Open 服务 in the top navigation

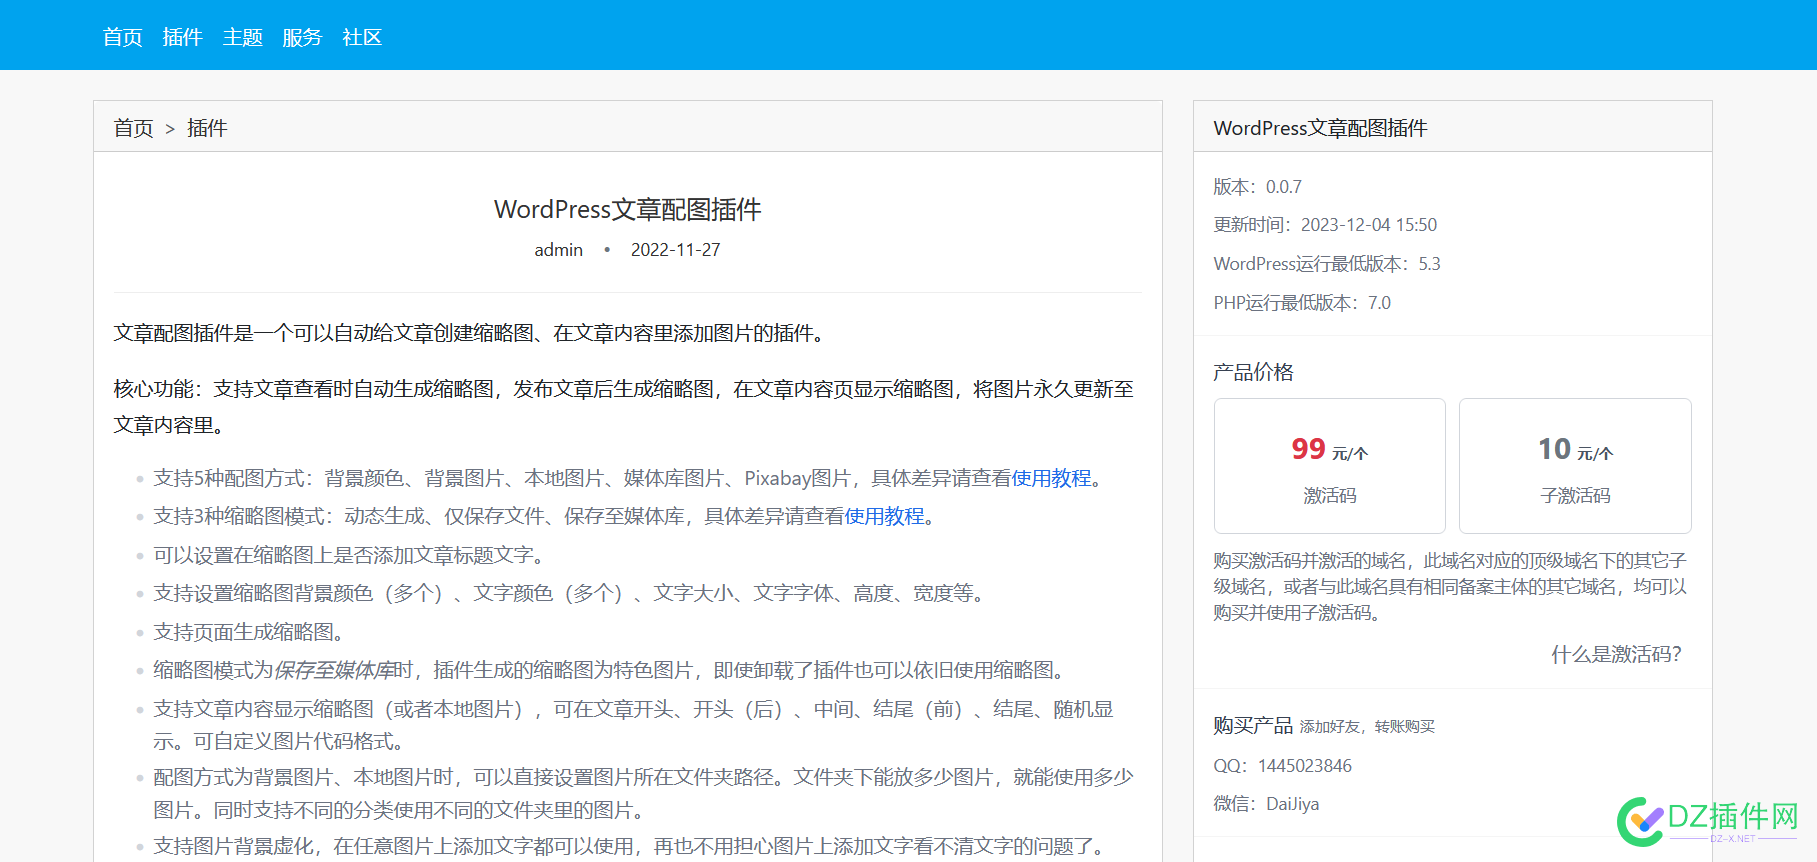302,37
